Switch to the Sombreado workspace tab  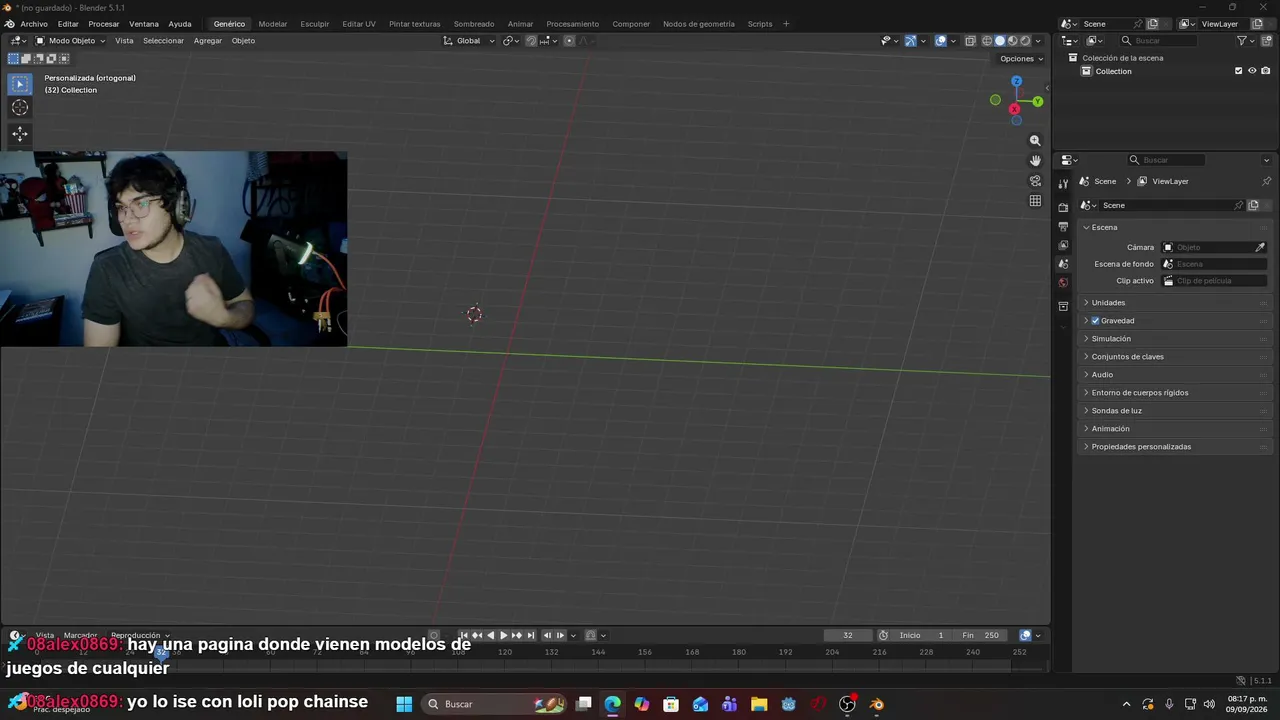point(474,24)
